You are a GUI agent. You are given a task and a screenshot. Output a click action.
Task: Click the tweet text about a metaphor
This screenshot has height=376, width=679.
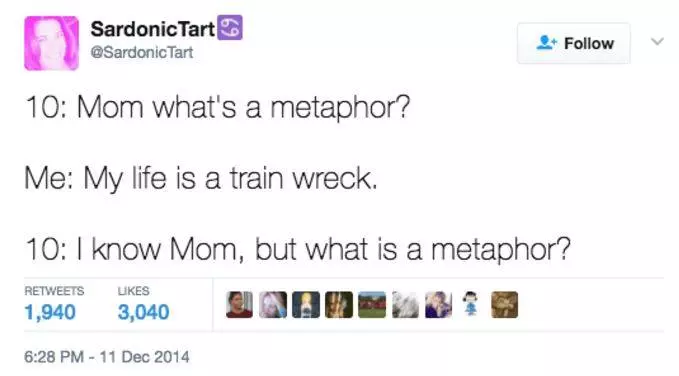pyautogui.click(x=298, y=178)
